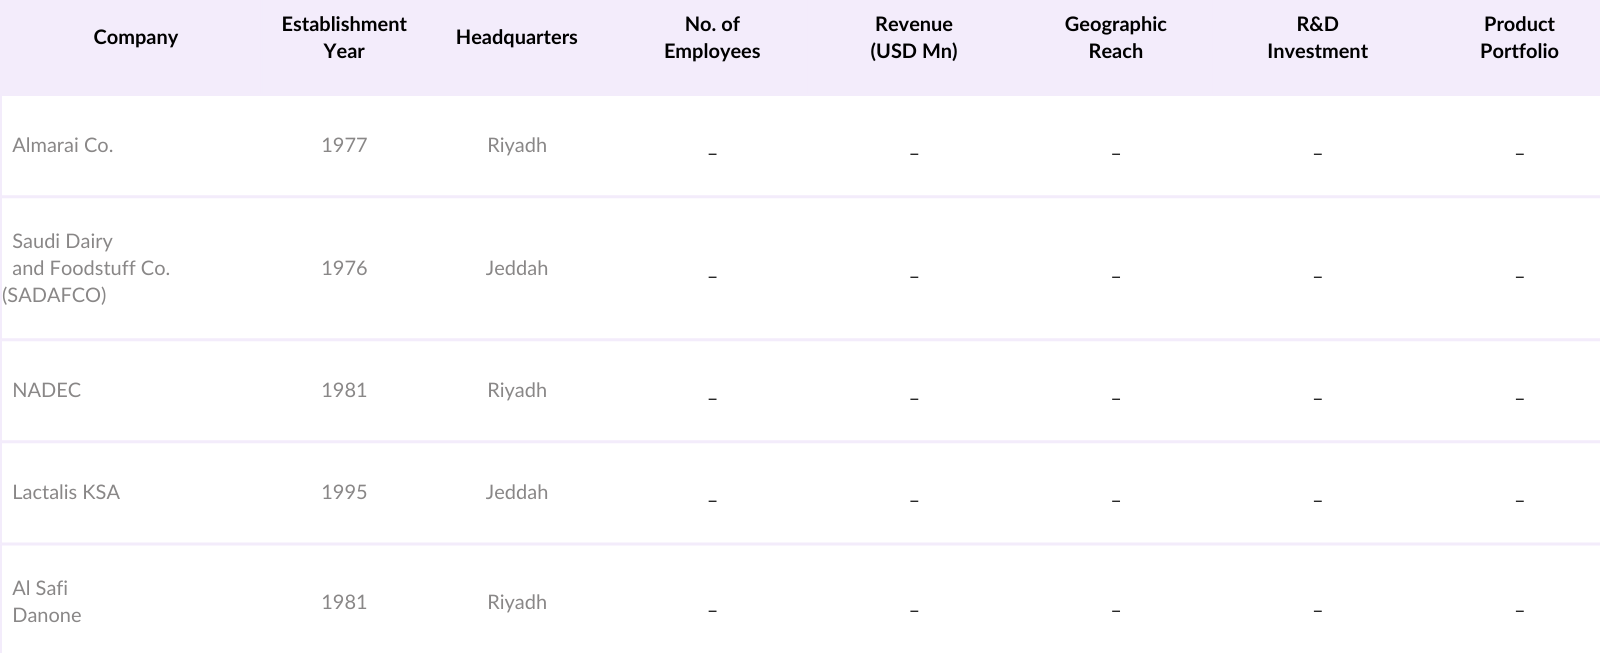Click the R&D Investment column header
The width and height of the screenshot is (1600, 653).
coord(1317,37)
